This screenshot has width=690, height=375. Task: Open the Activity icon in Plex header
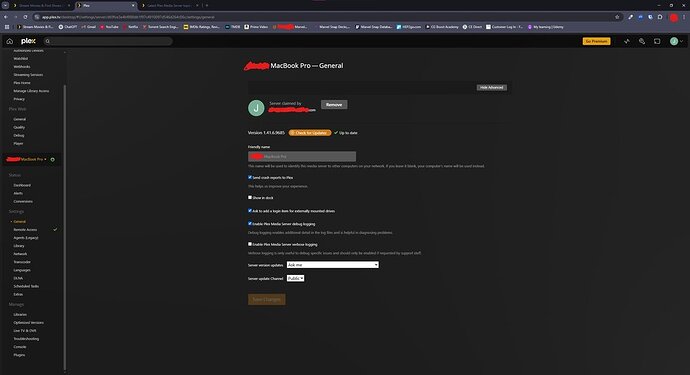[x=627, y=41]
